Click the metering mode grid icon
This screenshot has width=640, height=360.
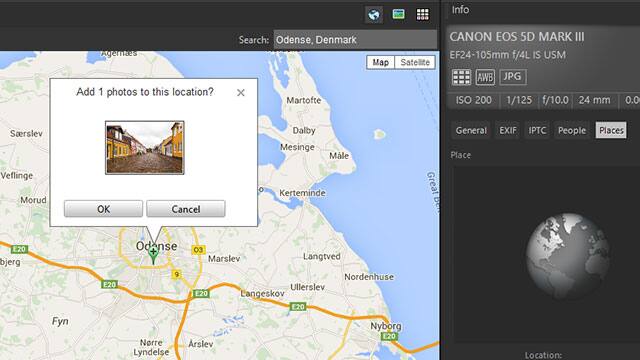click(x=461, y=77)
